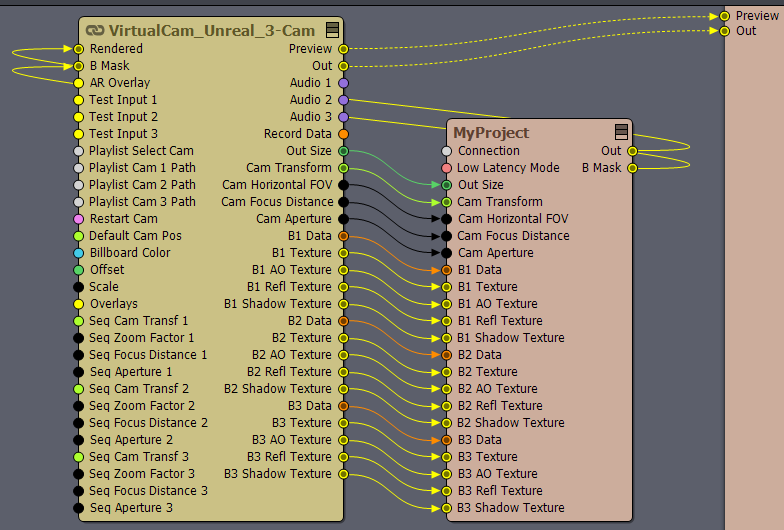Viewport: 784px width, 530px height.
Task: Click the Connection input pin on MyProject
Action: pos(447,151)
